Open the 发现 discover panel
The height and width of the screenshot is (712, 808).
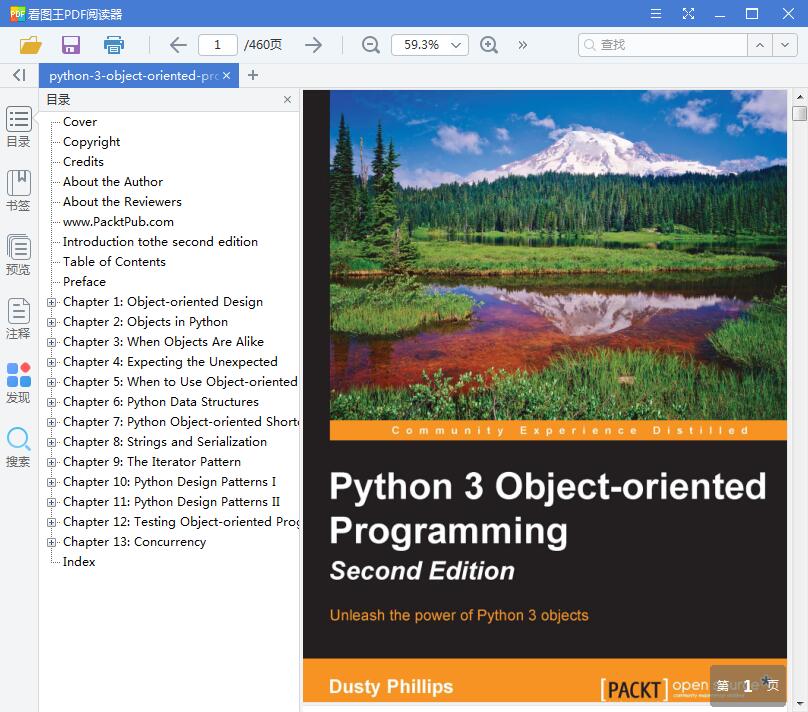coord(19,383)
